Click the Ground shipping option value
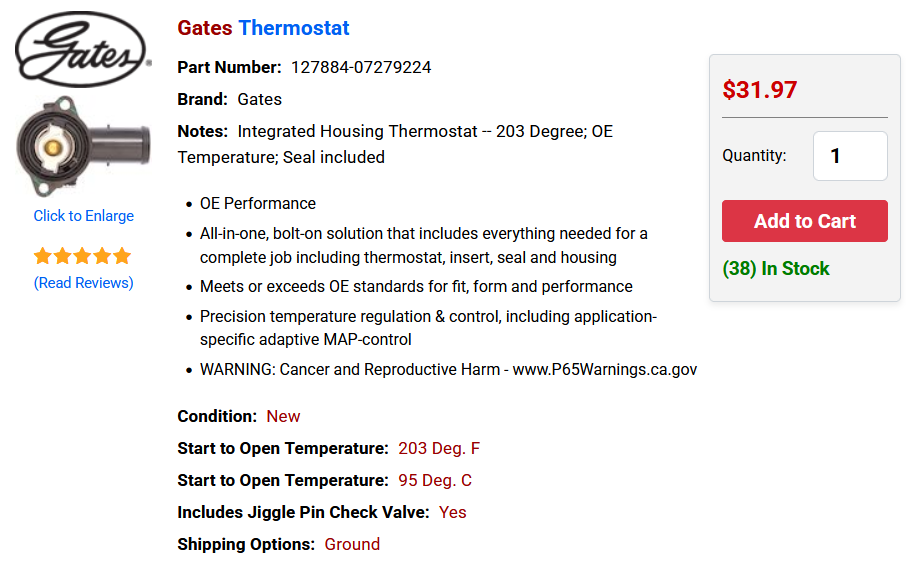Screen dimensions: 906x575 (x=352, y=545)
